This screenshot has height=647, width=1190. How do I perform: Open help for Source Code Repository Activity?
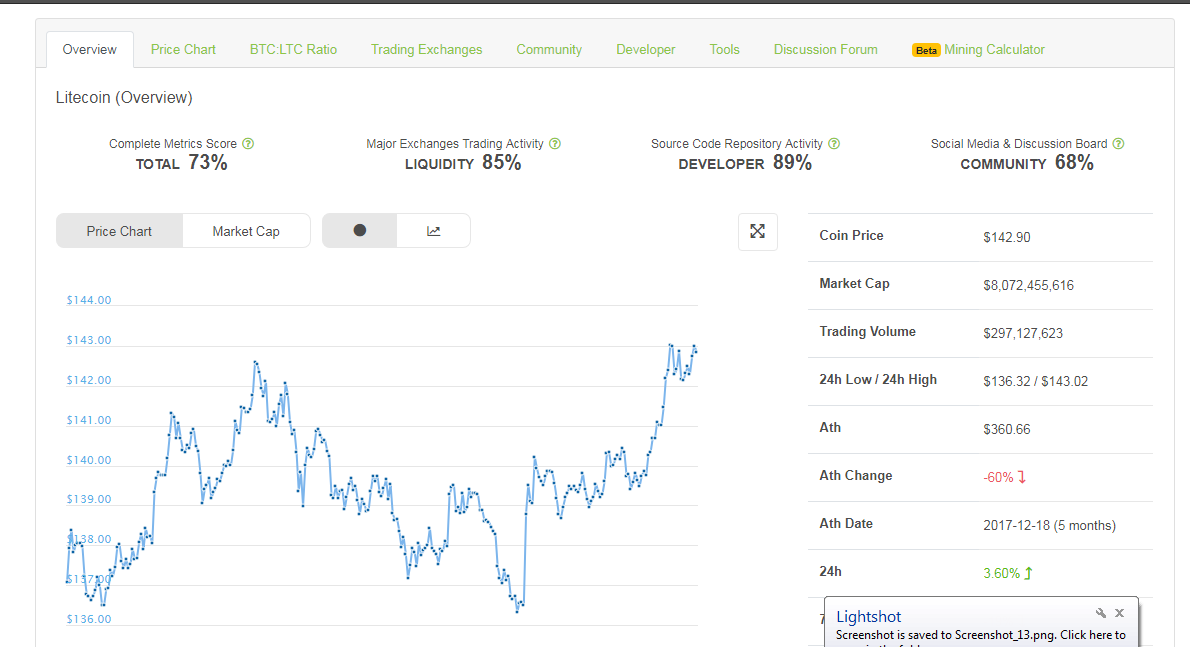pos(834,143)
